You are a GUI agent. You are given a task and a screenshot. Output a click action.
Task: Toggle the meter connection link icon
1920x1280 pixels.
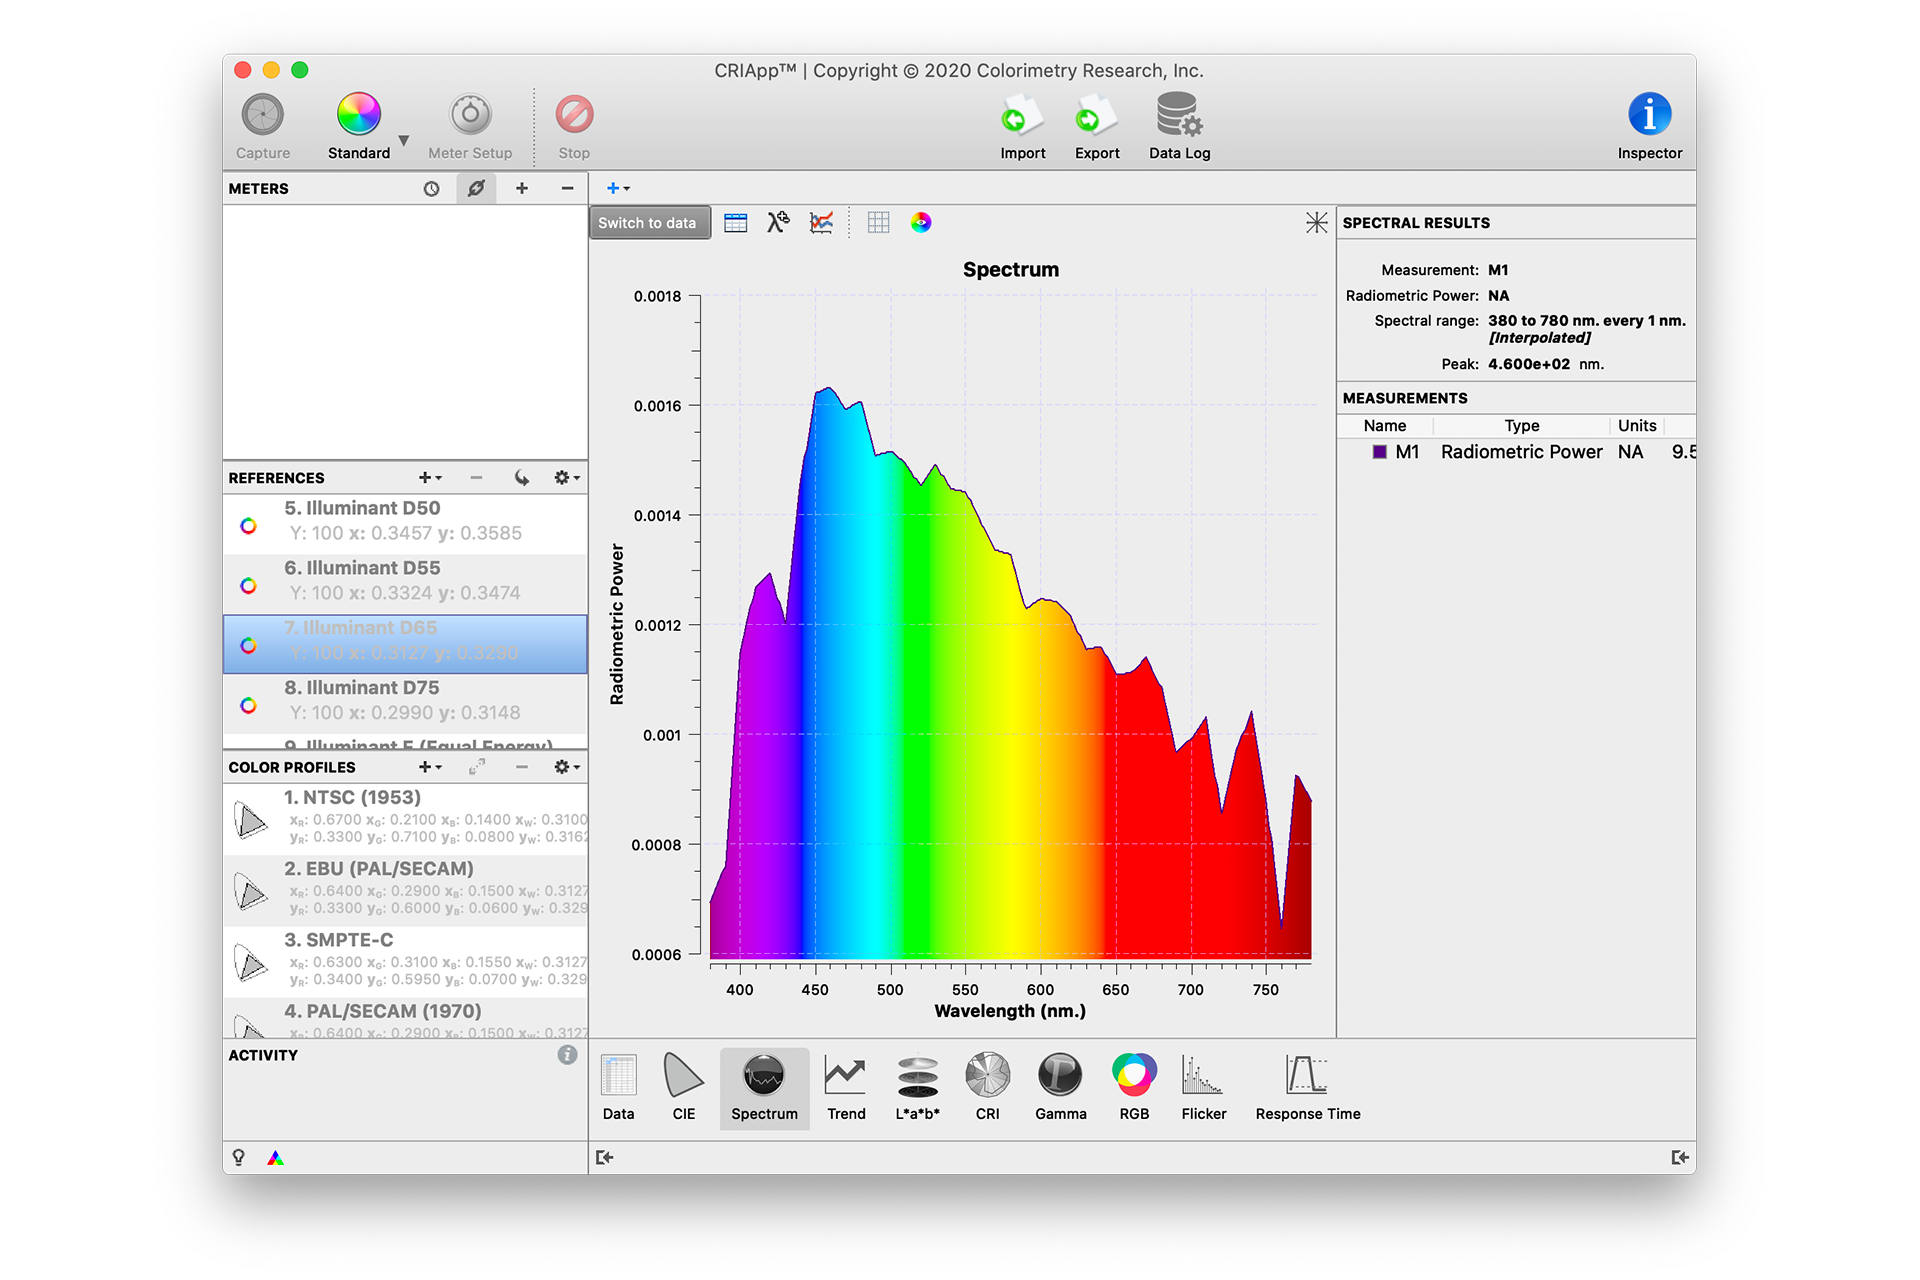pos(477,188)
